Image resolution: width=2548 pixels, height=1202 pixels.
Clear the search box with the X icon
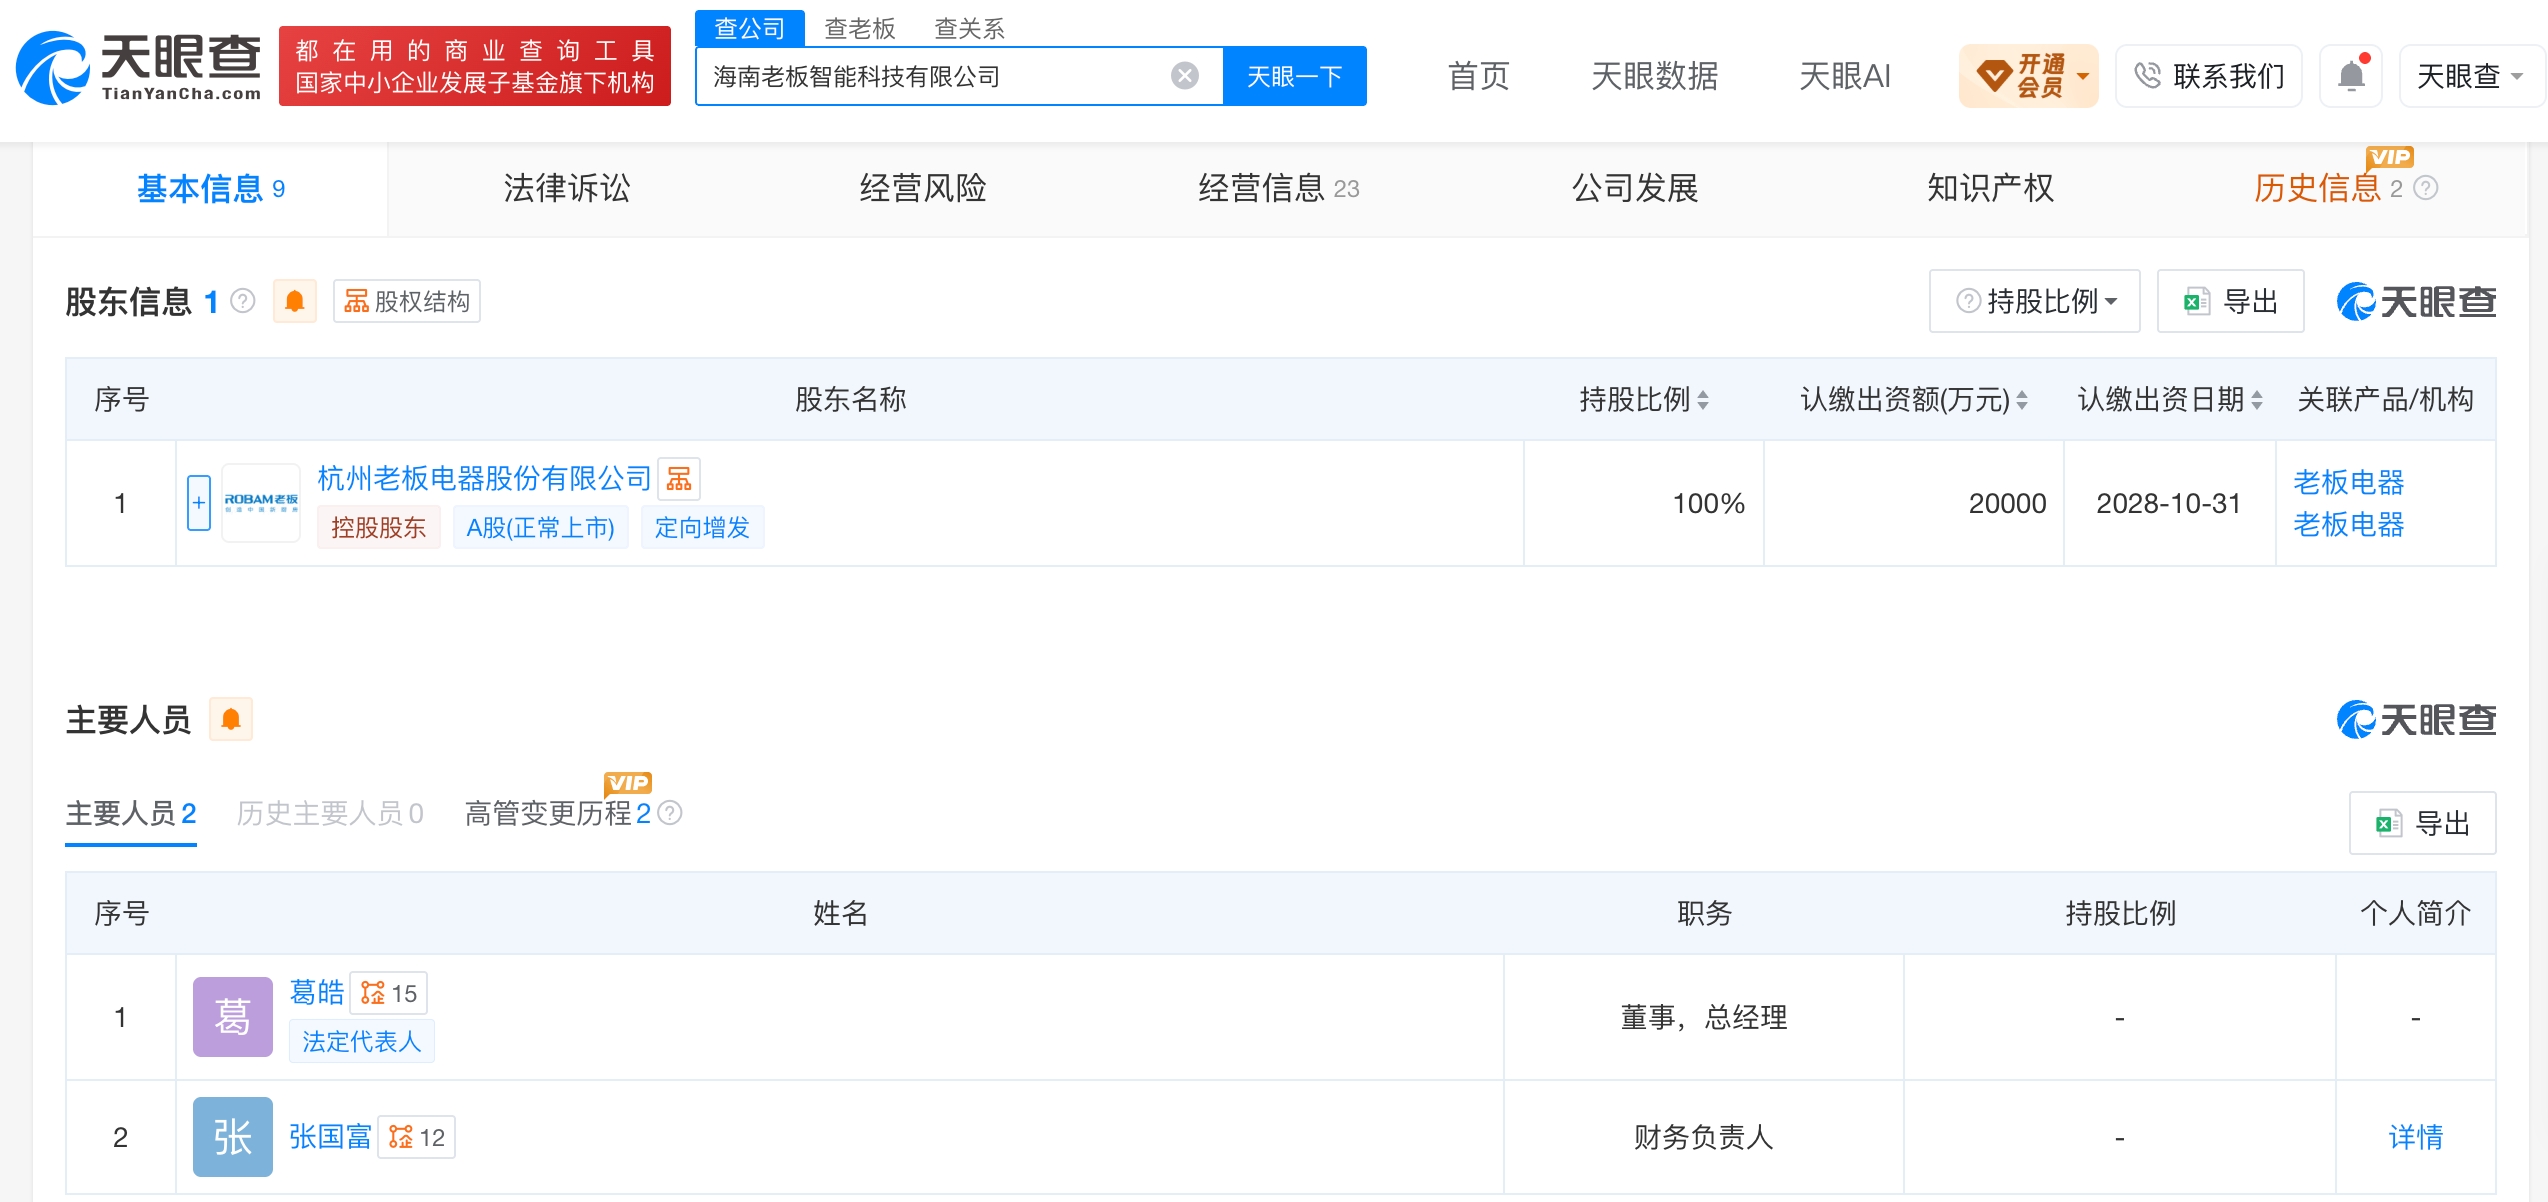tap(1185, 76)
